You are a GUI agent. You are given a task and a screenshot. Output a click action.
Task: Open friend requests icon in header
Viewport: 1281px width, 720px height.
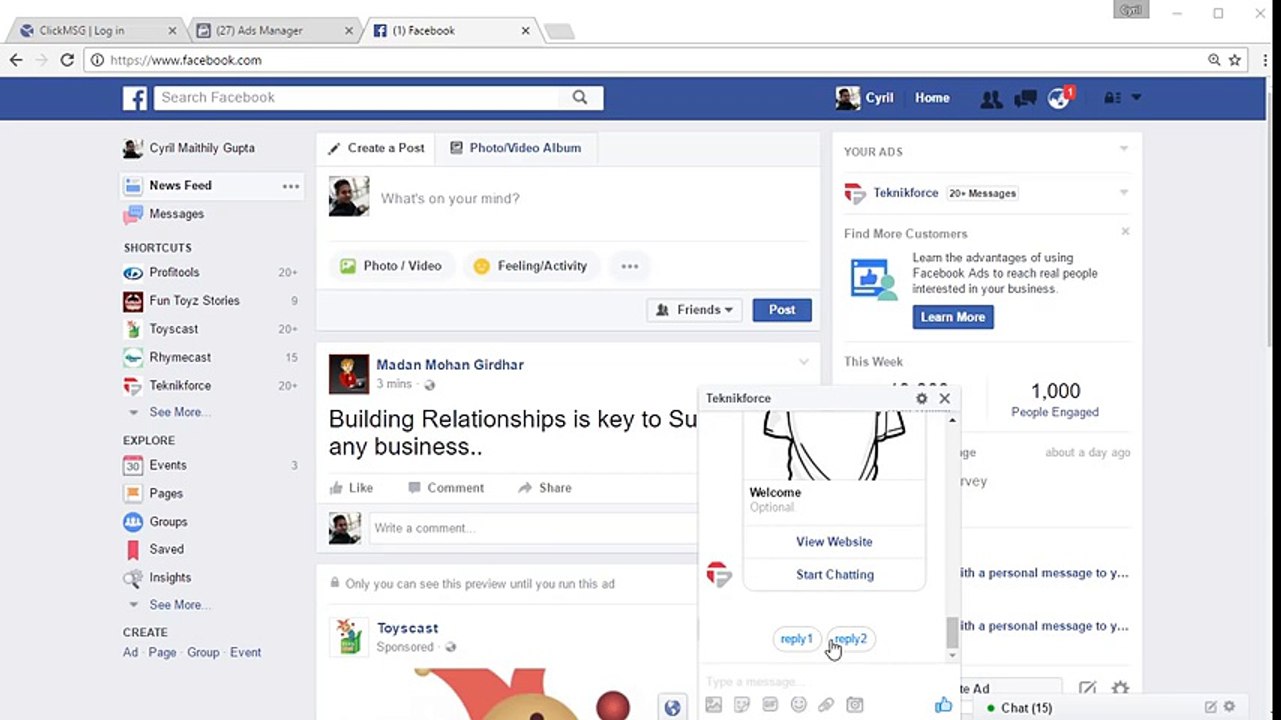(x=991, y=98)
